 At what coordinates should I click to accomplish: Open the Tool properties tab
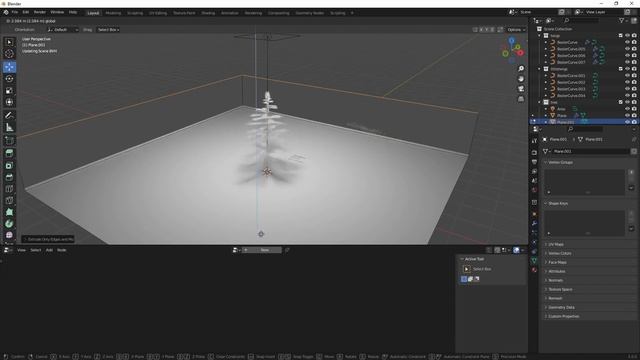(534, 141)
